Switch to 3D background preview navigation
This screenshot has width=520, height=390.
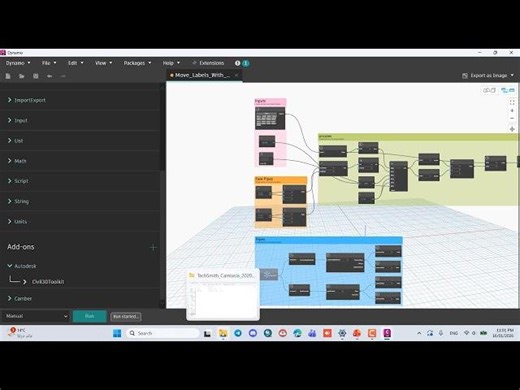(489, 90)
